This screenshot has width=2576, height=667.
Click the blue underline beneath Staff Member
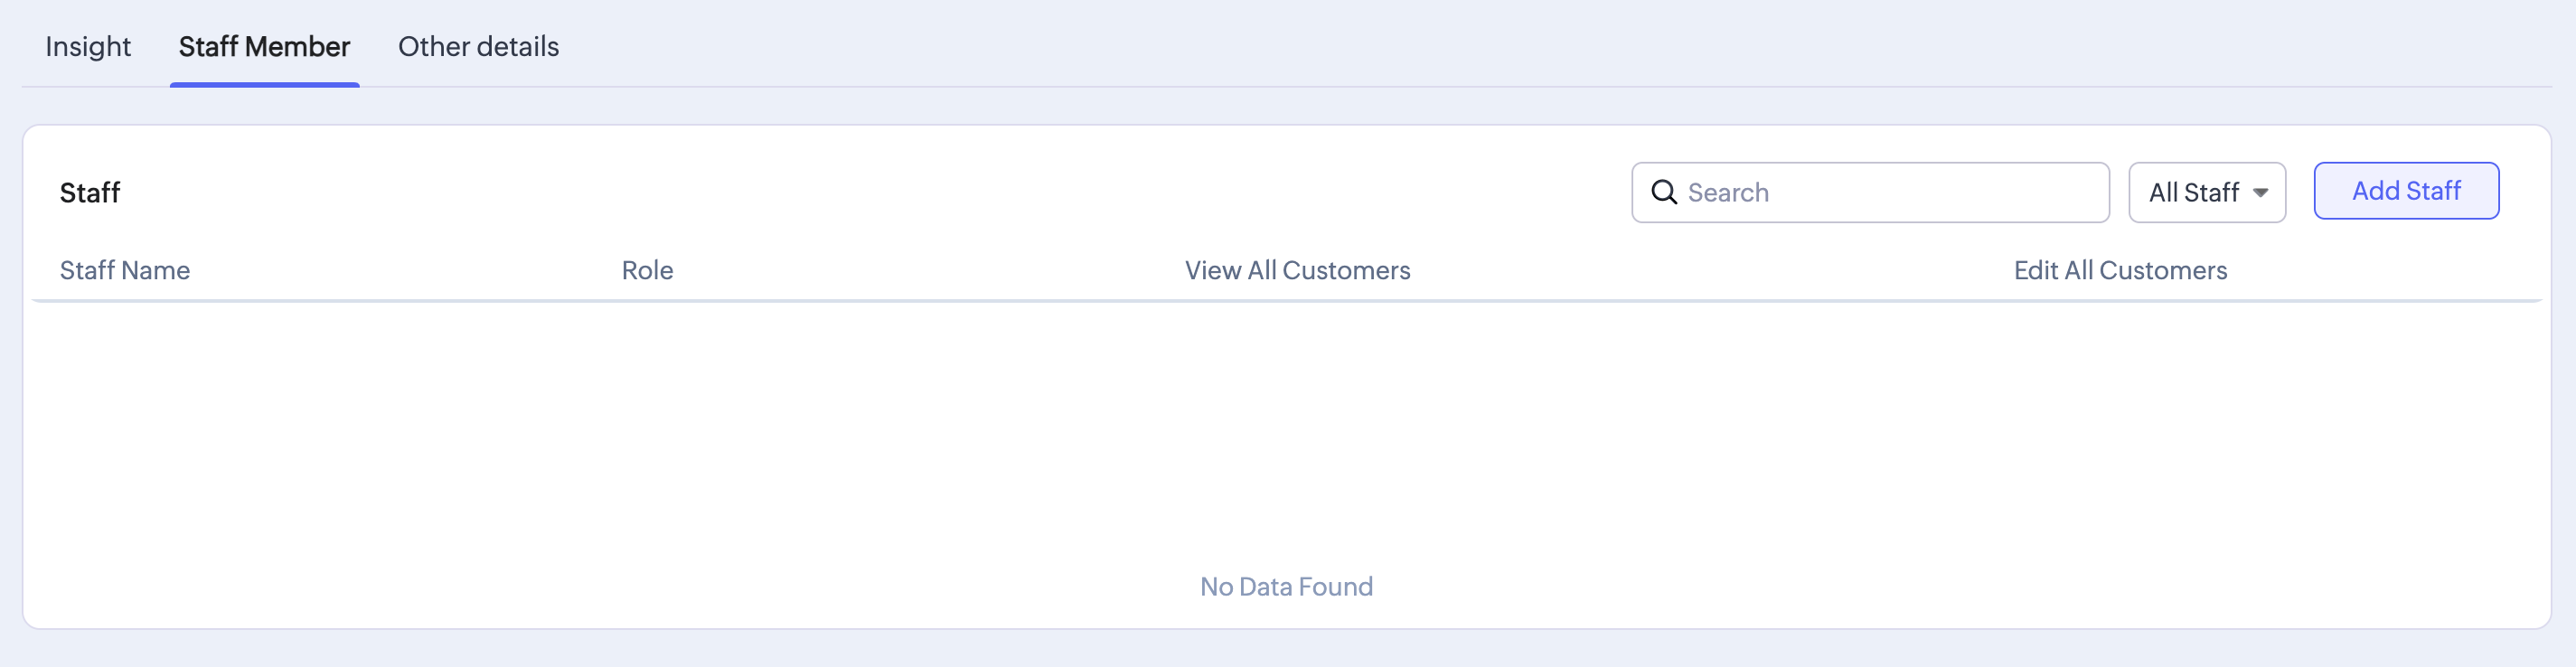pos(264,84)
